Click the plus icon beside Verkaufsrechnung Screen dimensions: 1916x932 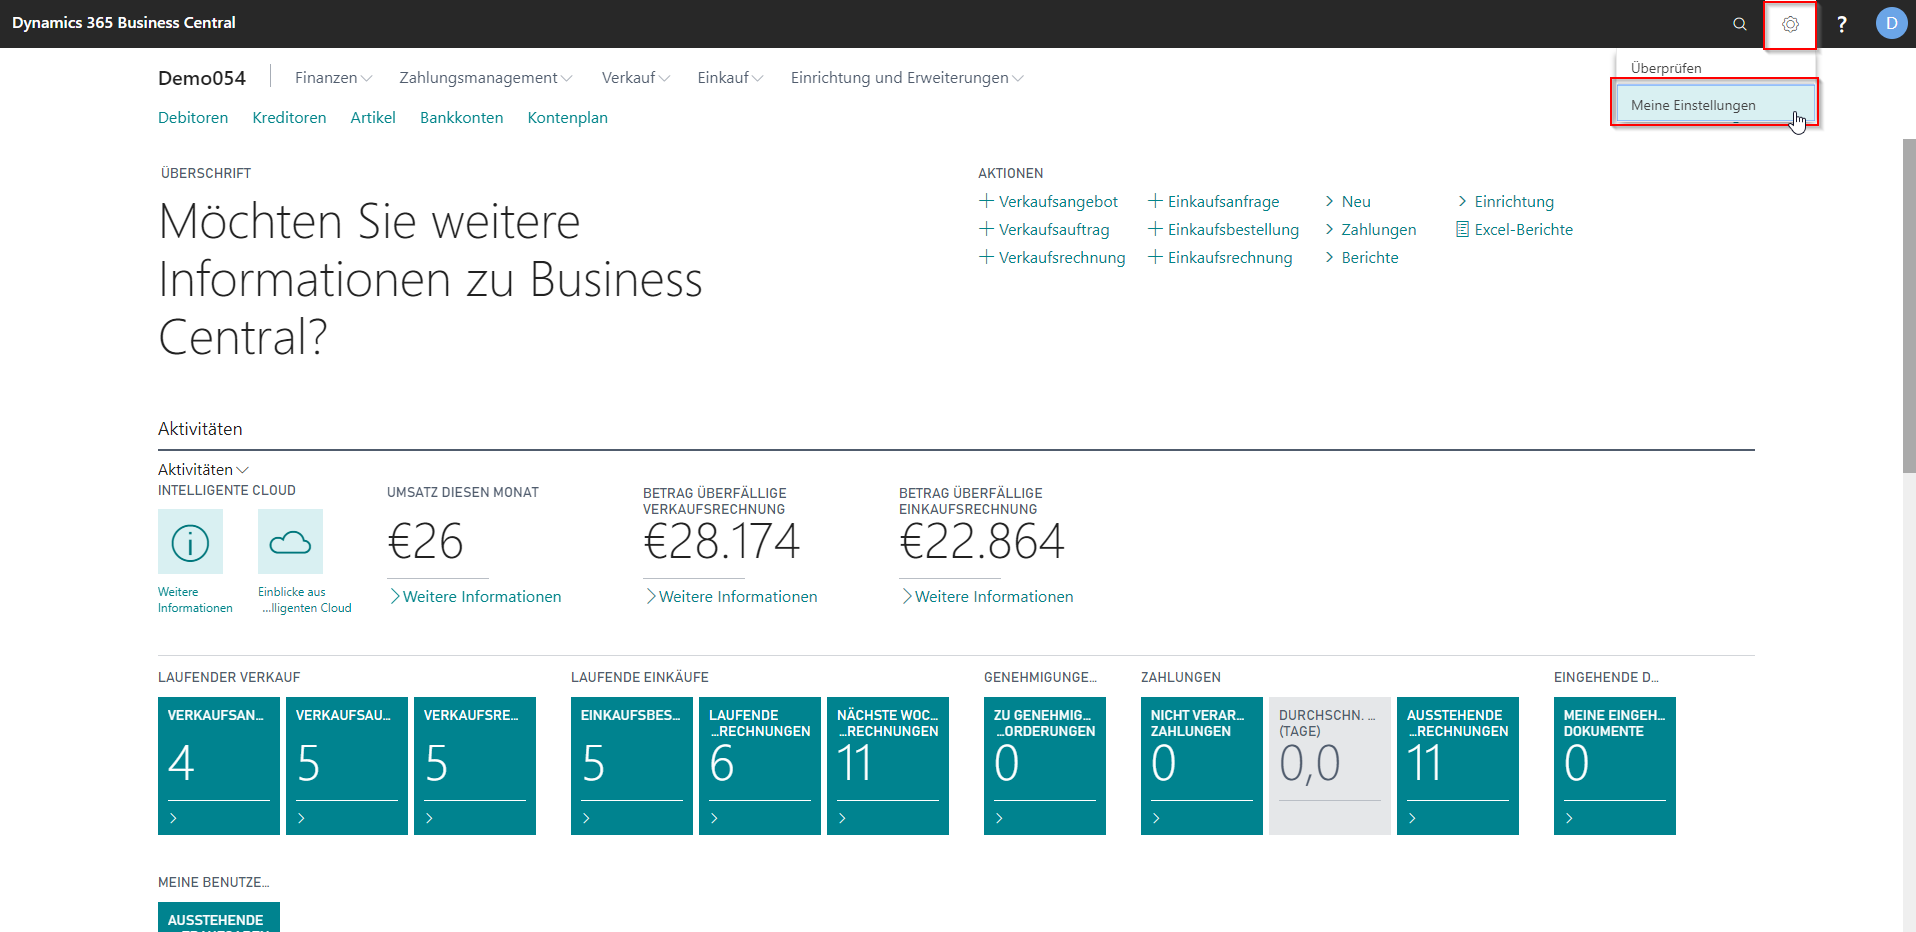tap(986, 257)
